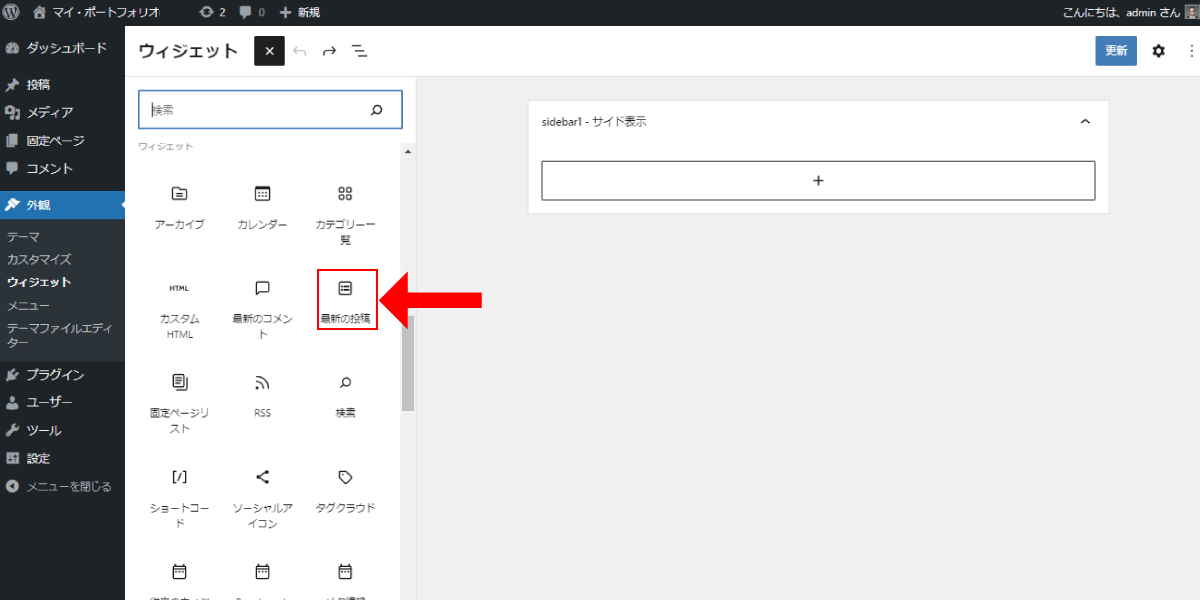Collapse sidebar with メニューを閉じる
The width and height of the screenshot is (1200, 600).
62,487
